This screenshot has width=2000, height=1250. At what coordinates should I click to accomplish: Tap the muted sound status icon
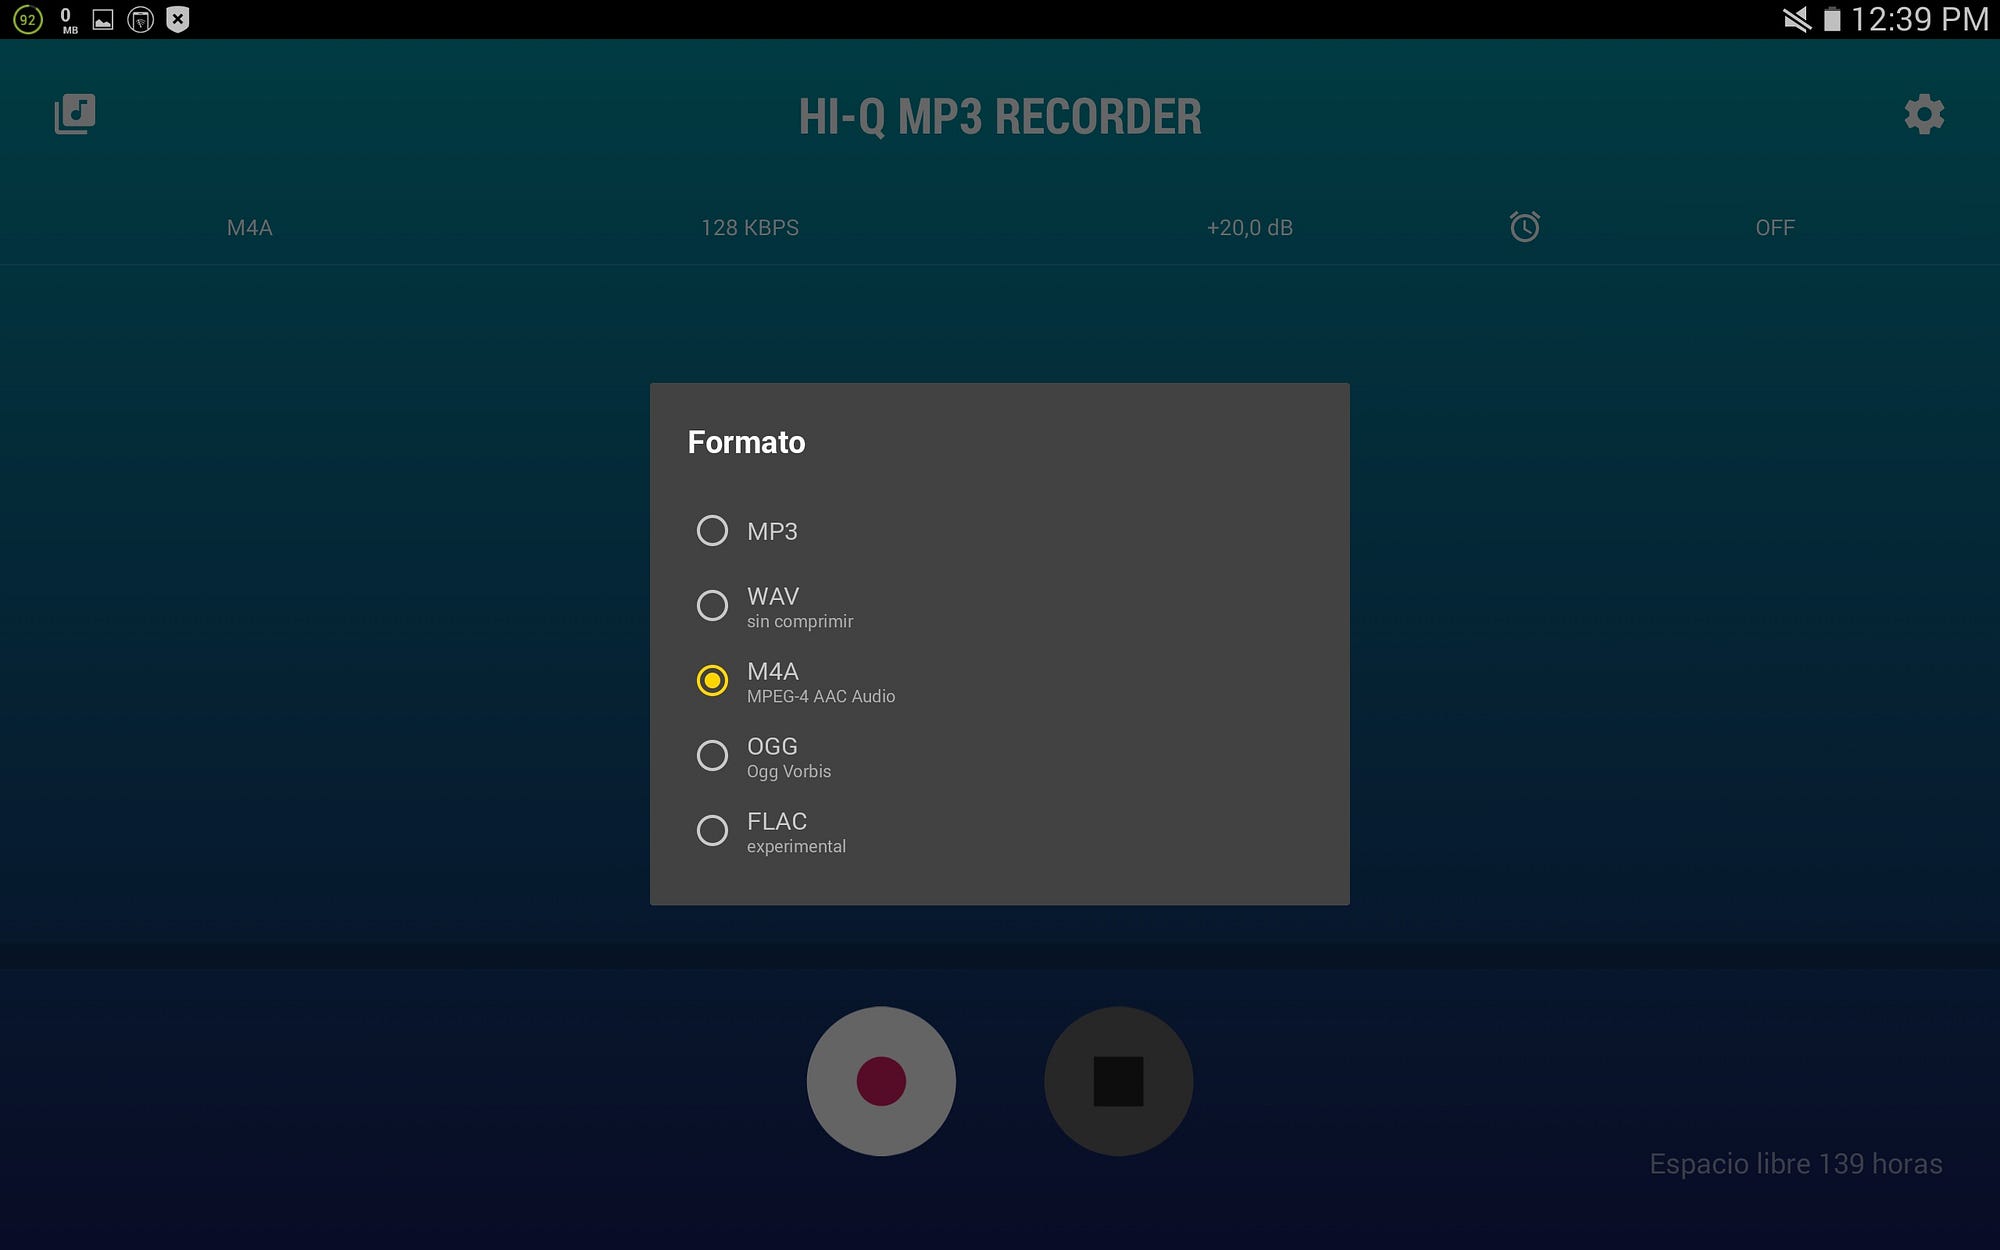coord(1797,19)
